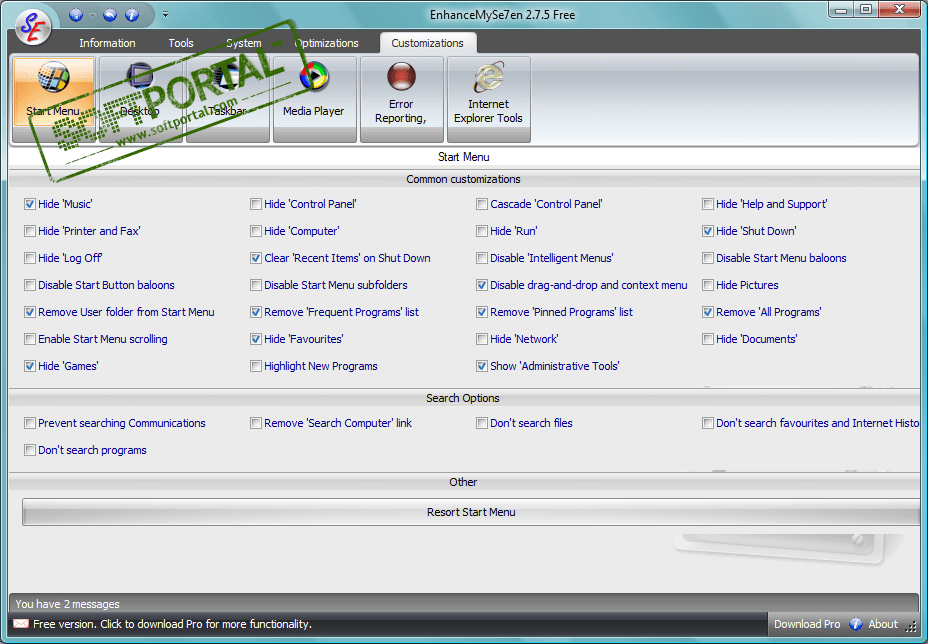Open the Media Player customization section
The image size is (928, 644).
(x=314, y=99)
